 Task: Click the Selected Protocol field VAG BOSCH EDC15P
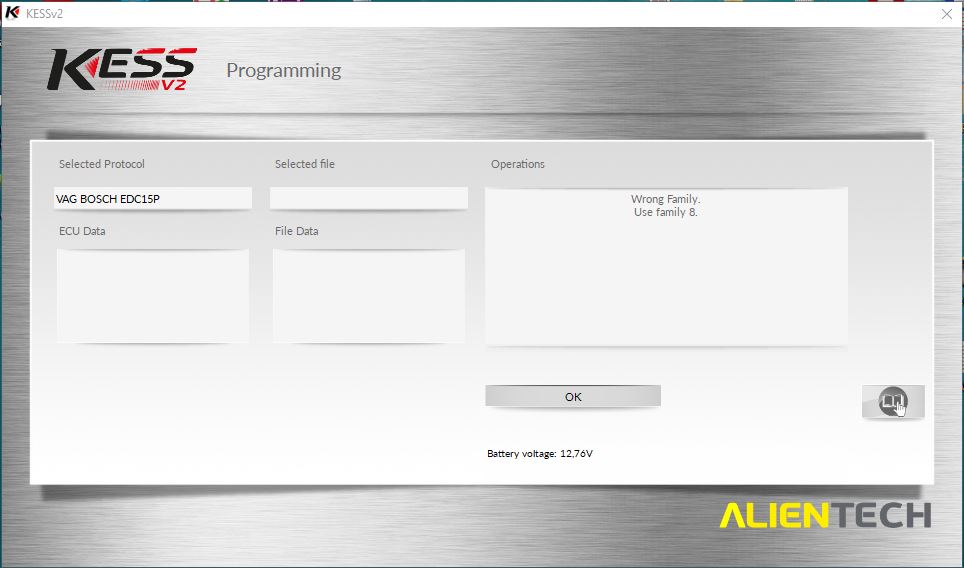click(x=152, y=199)
